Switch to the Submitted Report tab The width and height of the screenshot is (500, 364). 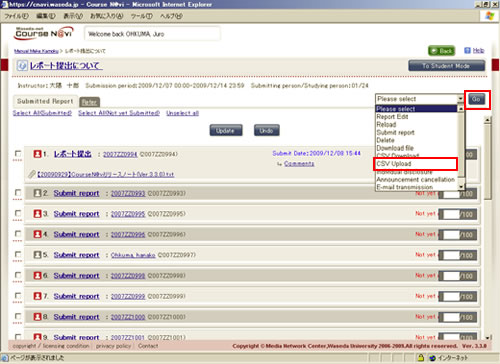click(45, 101)
